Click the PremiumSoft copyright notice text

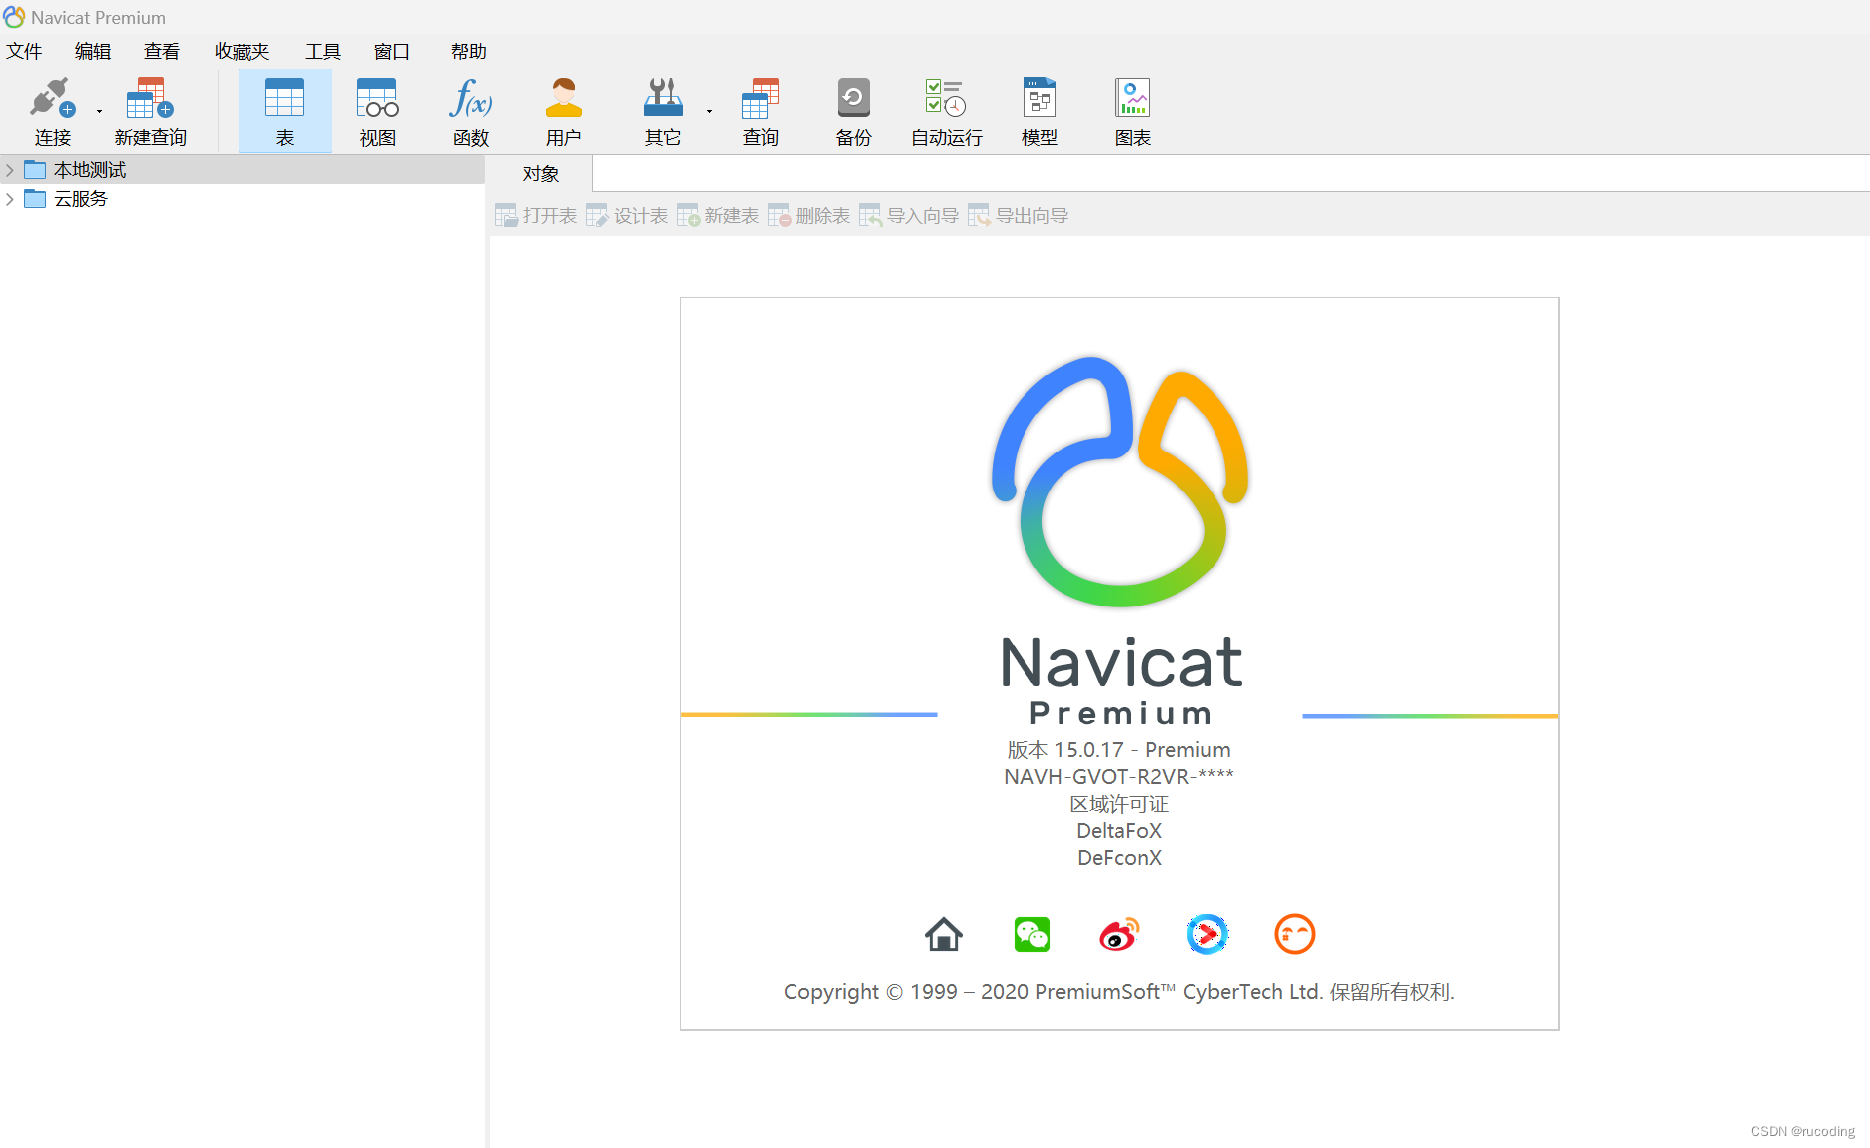1119,991
